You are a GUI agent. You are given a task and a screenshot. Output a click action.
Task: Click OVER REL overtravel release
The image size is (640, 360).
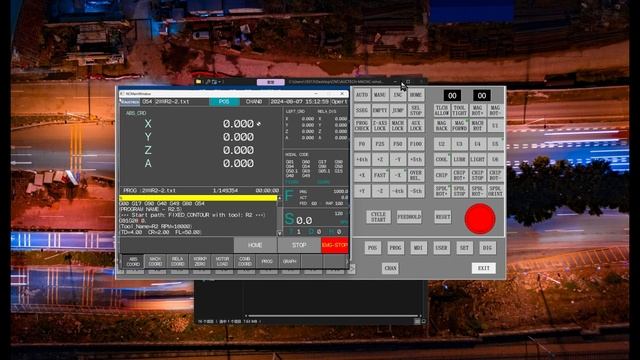click(x=416, y=175)
